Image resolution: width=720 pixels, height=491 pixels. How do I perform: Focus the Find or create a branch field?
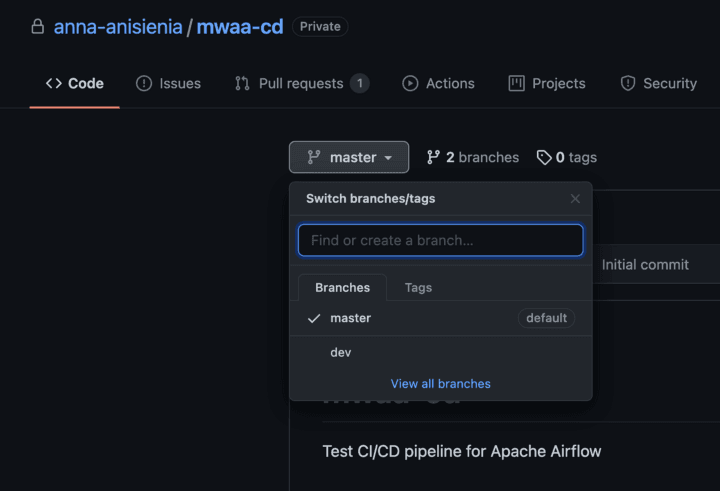point(441,240)
